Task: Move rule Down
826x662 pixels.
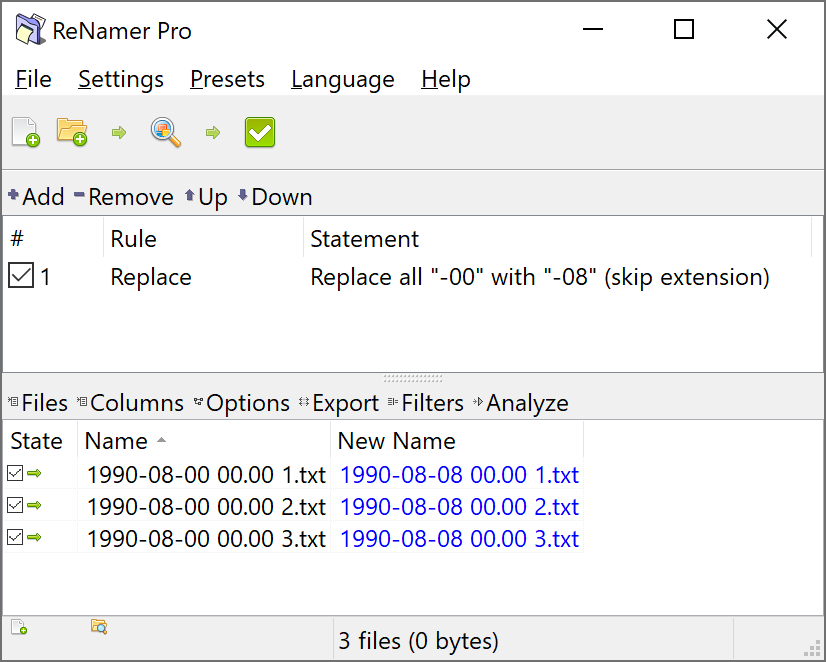Action: tap(275, 197)
